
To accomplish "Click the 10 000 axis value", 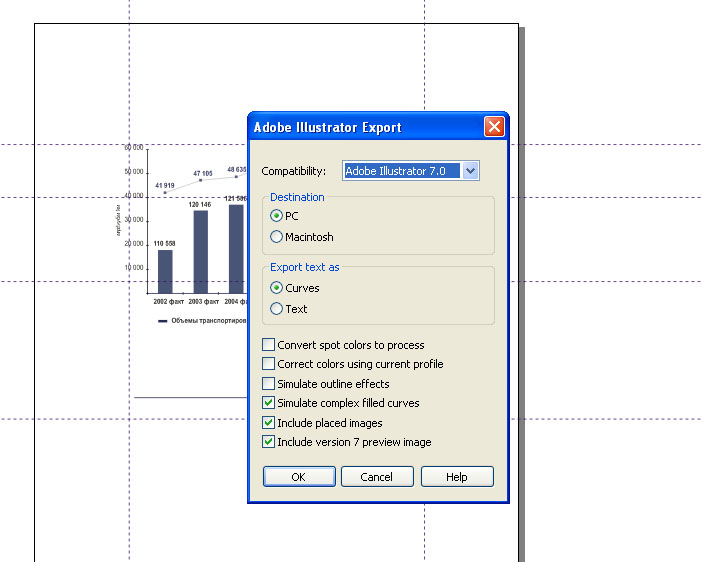I will click(134, 267).
